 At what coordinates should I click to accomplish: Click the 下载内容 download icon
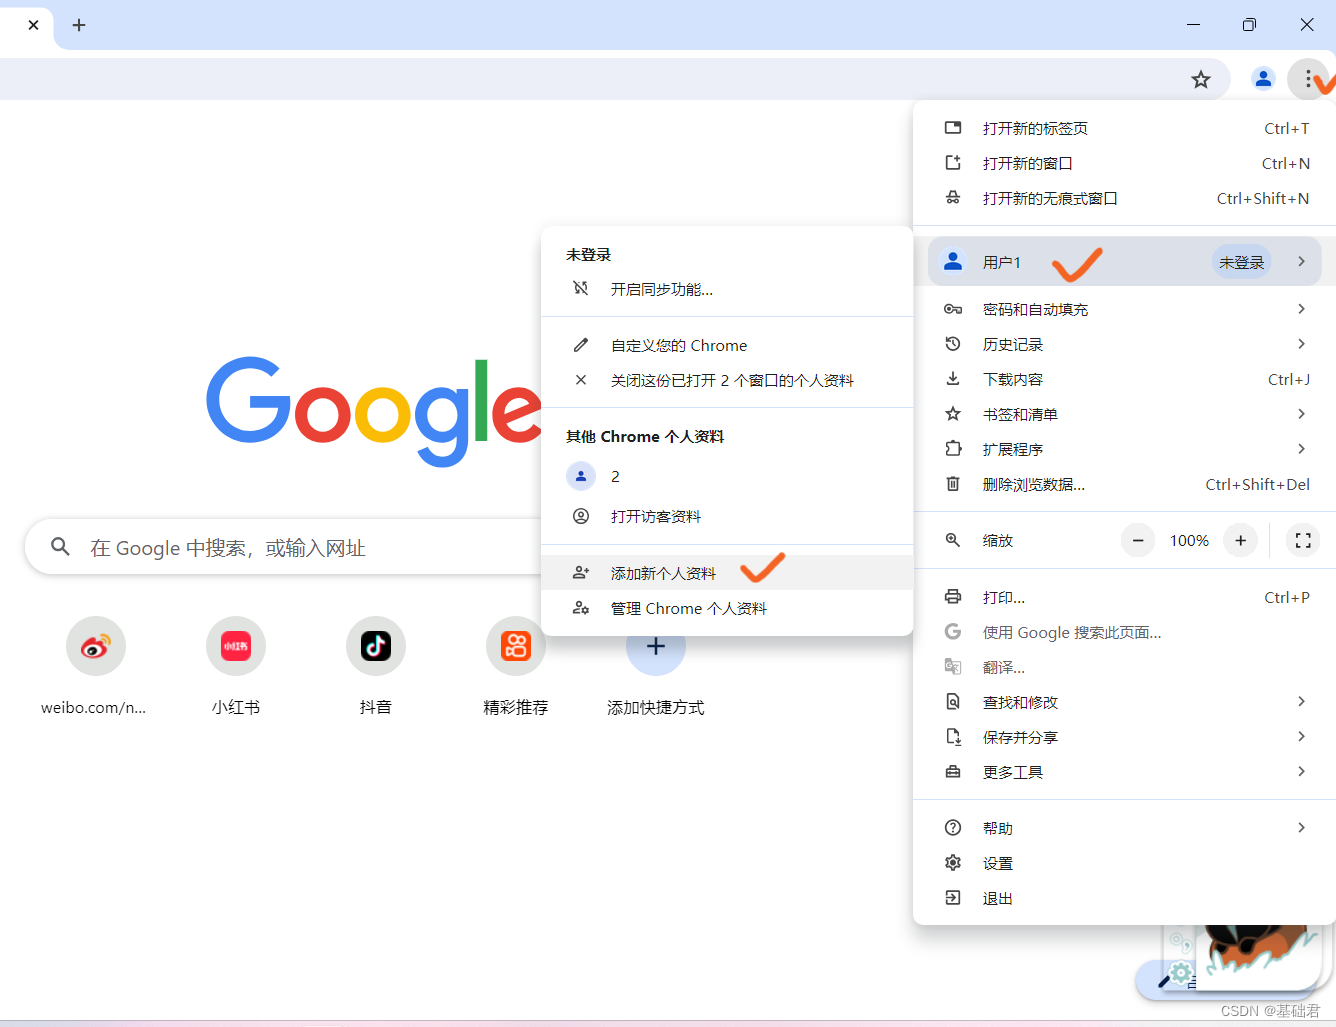[x=953, y=379]
